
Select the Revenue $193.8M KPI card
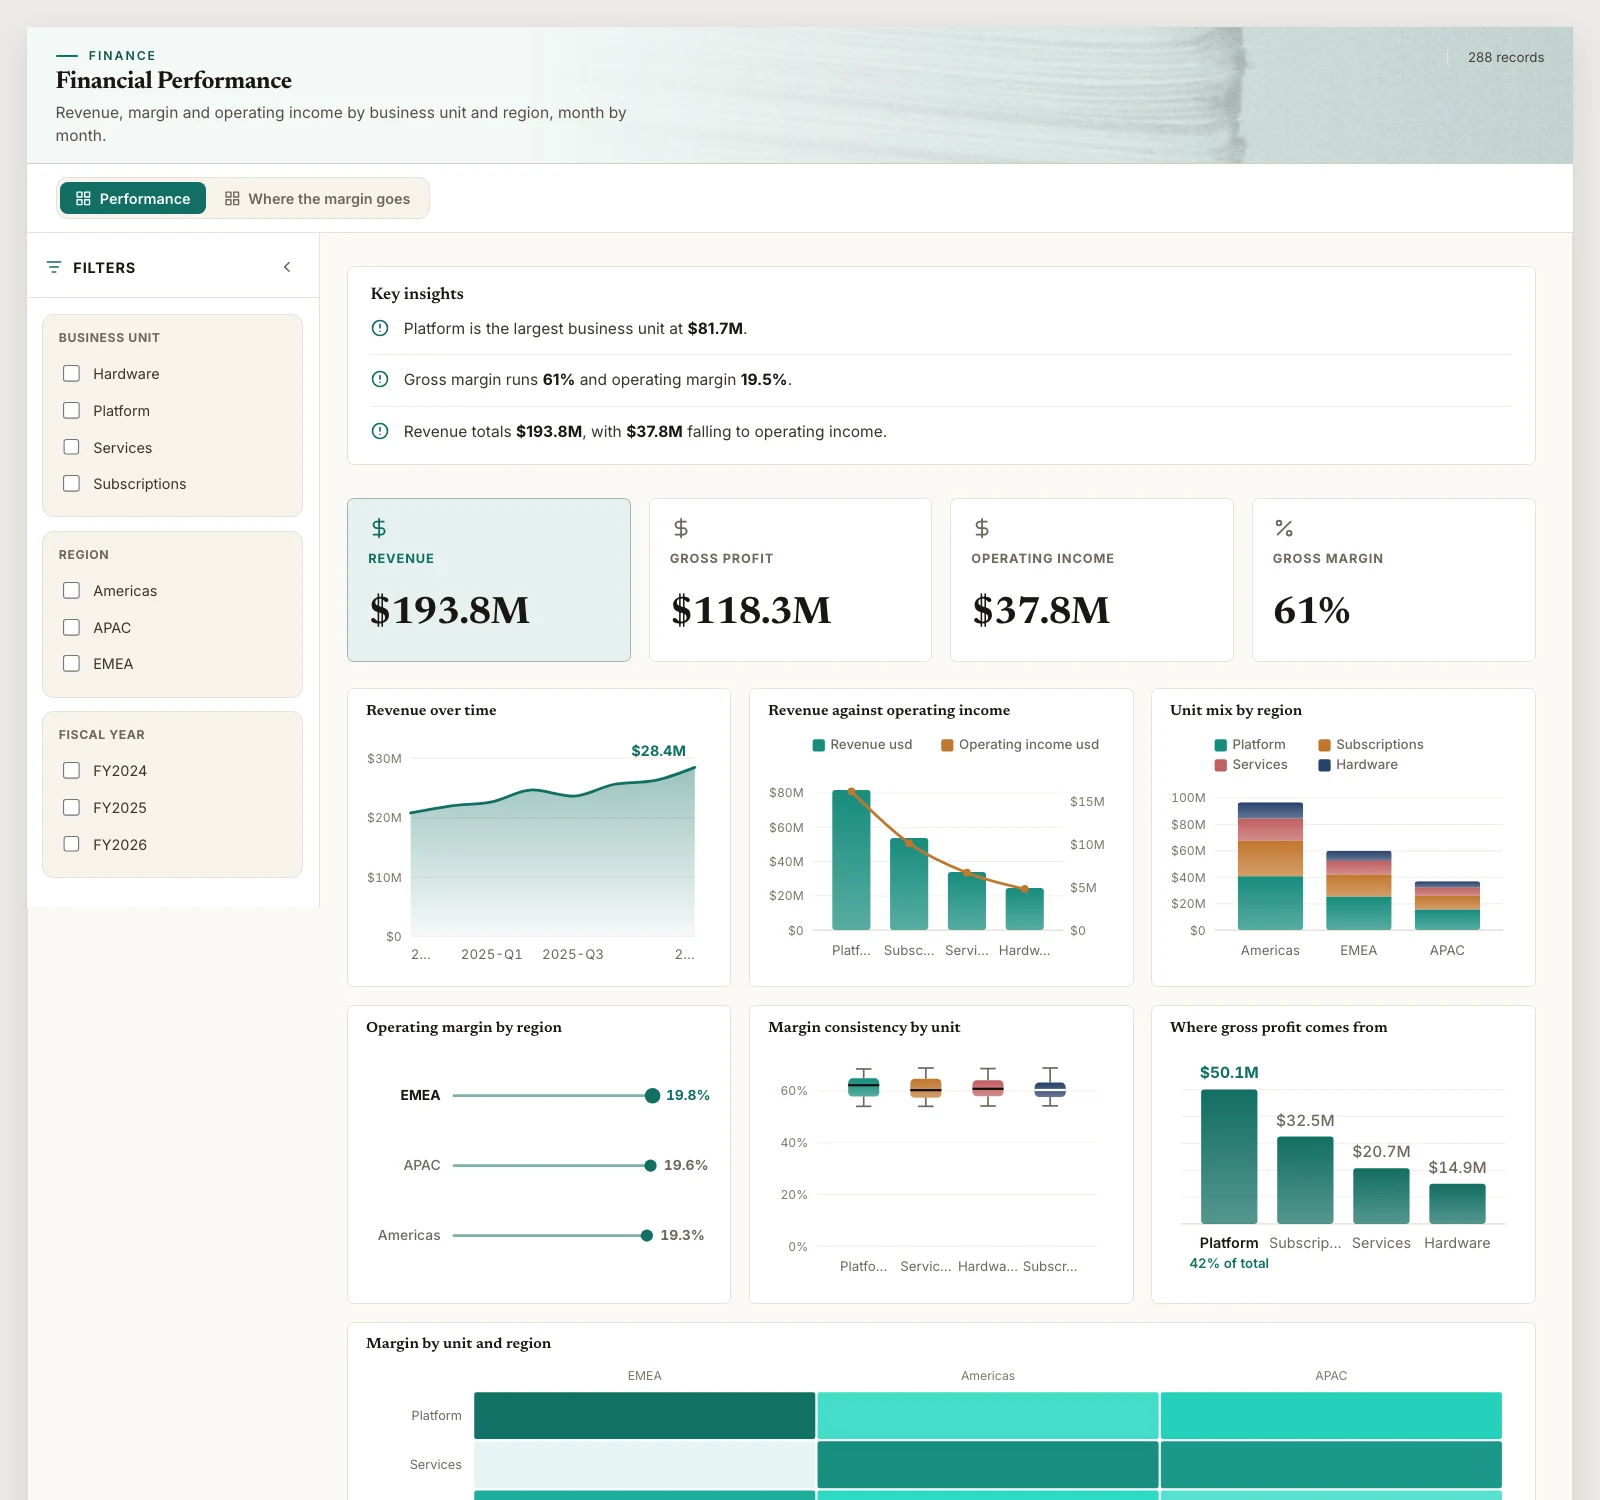(x=489, y=580)
